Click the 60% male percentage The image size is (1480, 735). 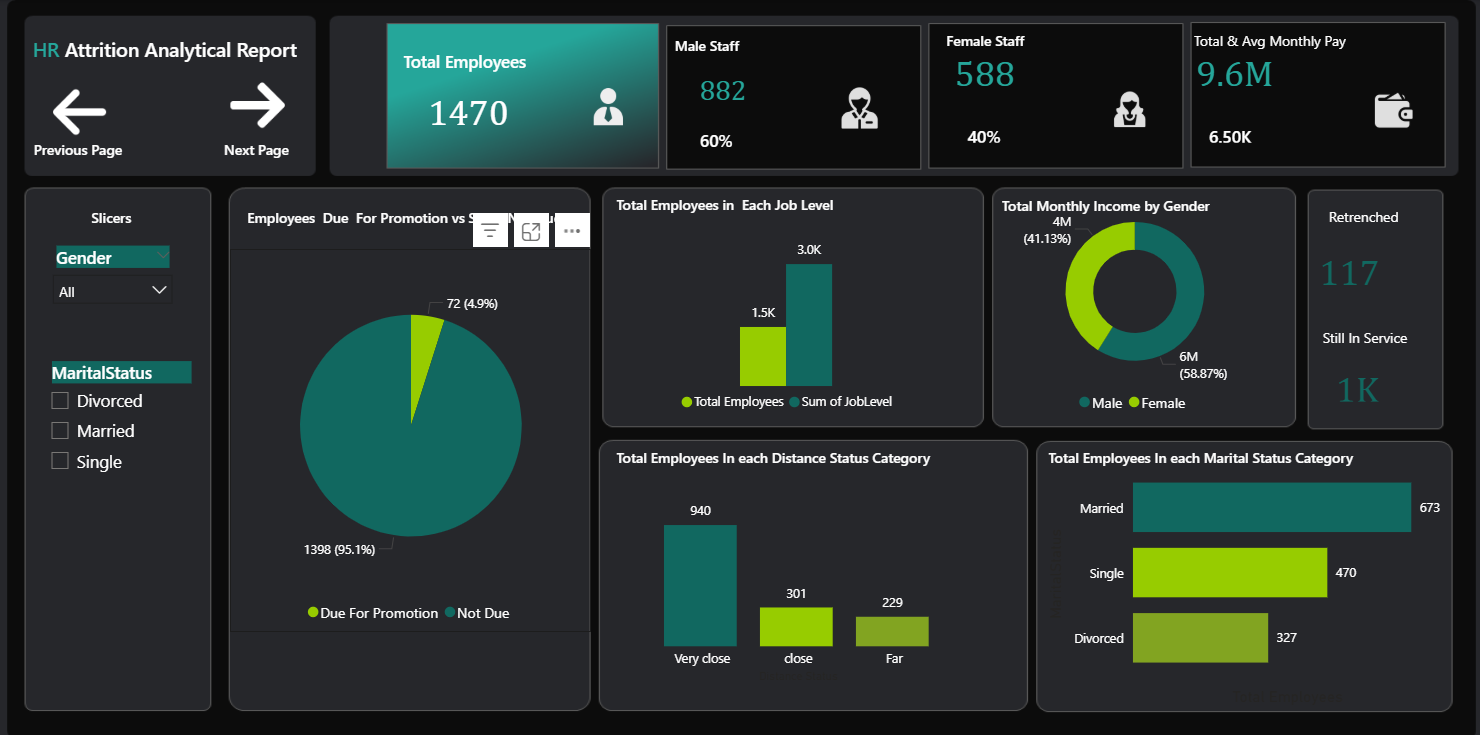(x=716, y=141)
